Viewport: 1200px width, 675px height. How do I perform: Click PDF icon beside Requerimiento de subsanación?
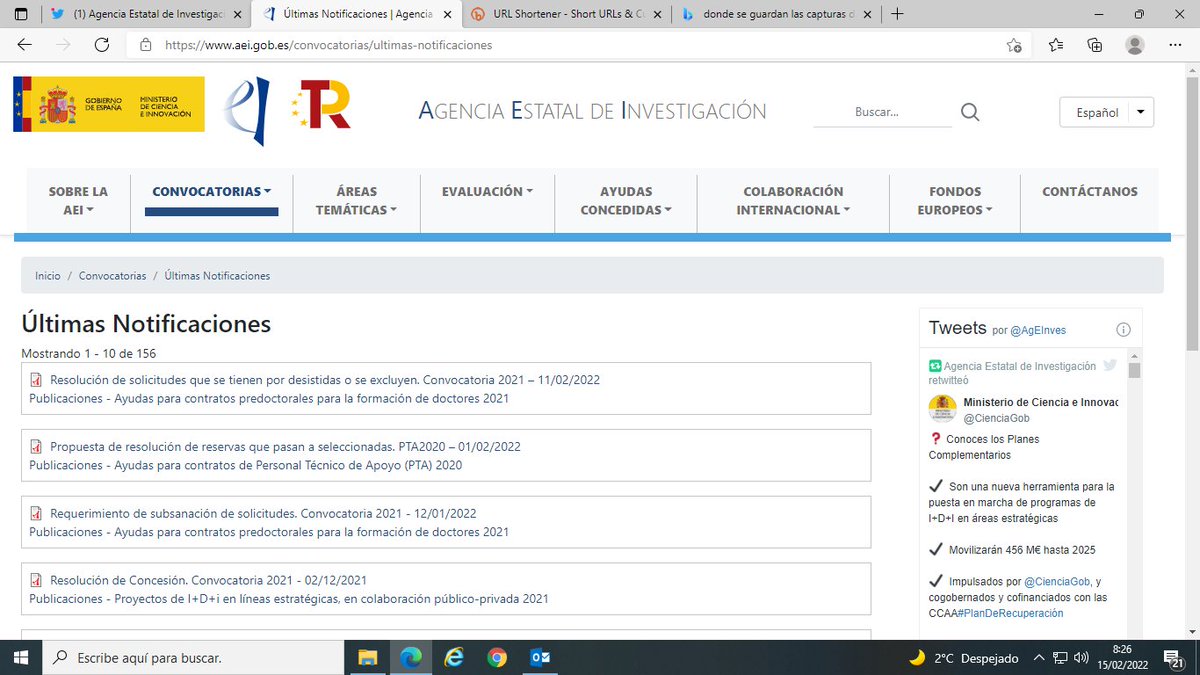(x=36, y=514)
